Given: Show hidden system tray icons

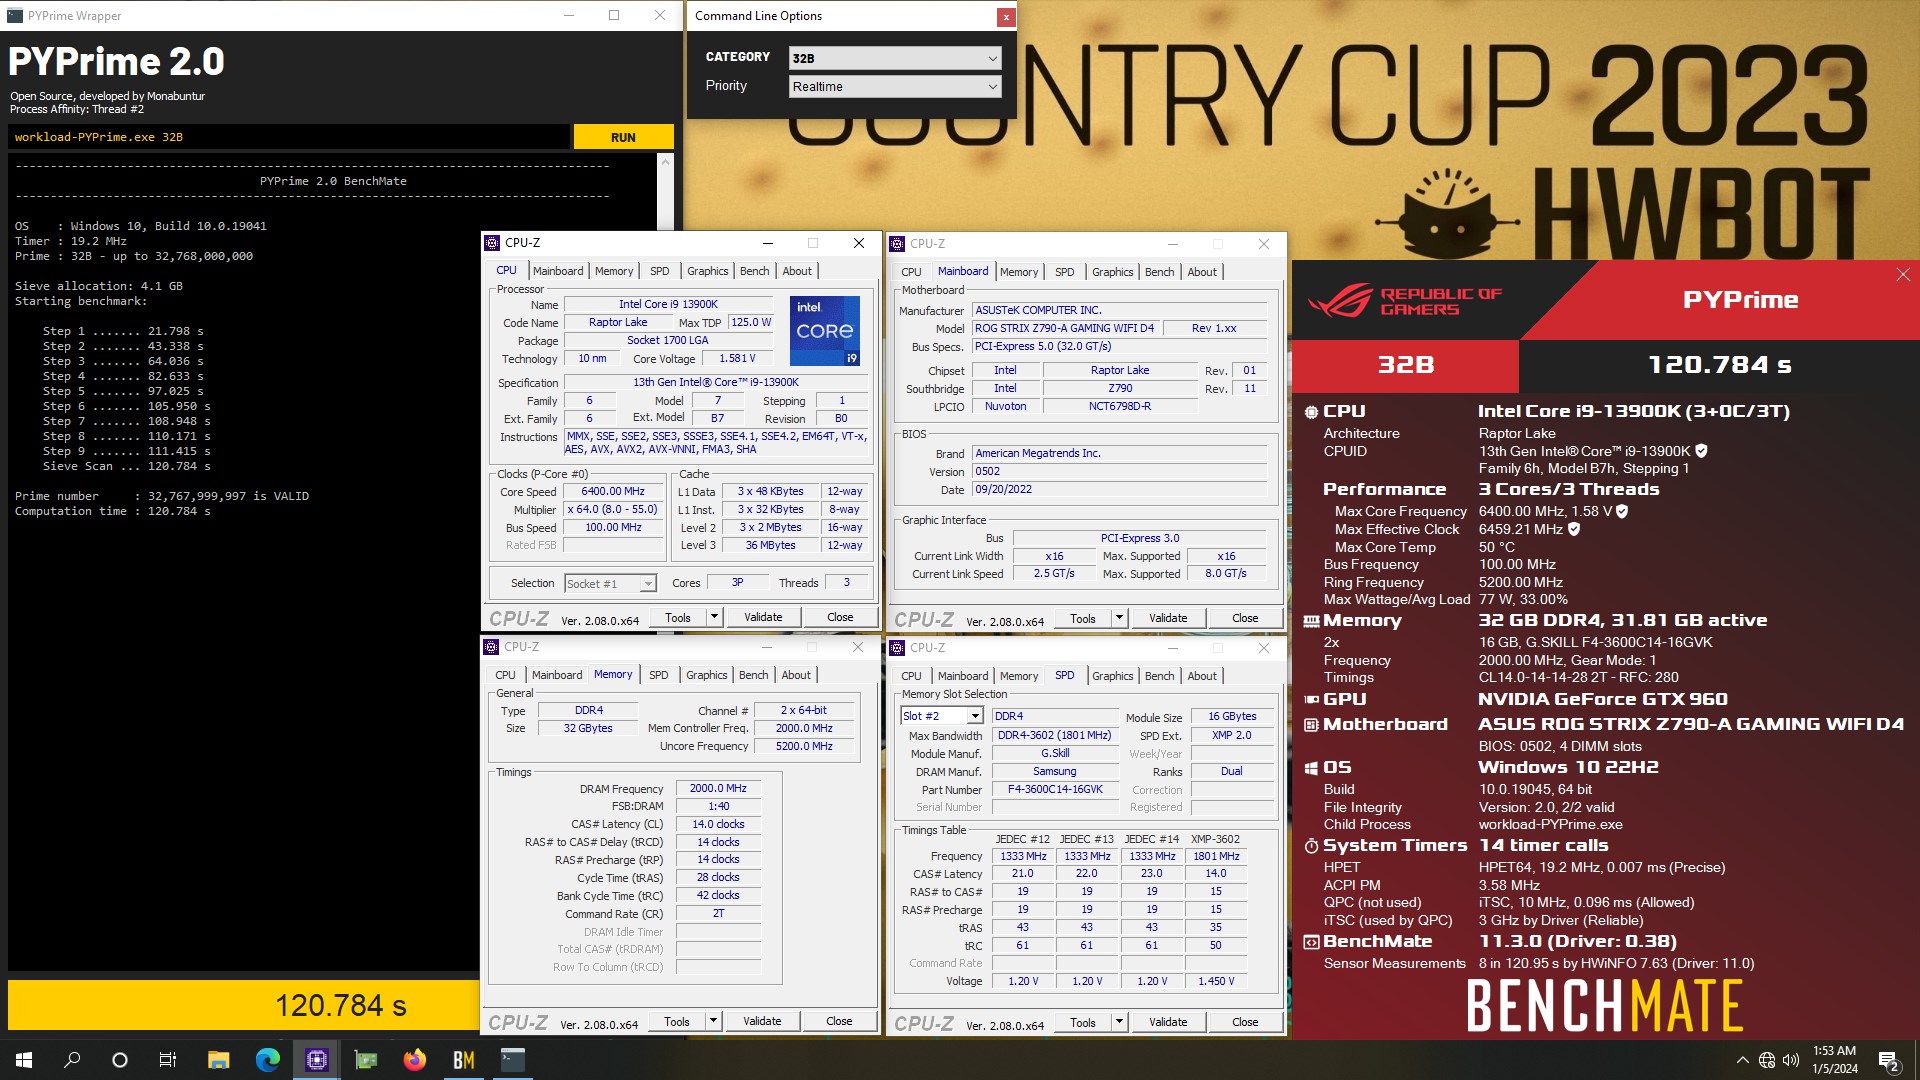Looking at the screenshot, I should [1743, 1060].
